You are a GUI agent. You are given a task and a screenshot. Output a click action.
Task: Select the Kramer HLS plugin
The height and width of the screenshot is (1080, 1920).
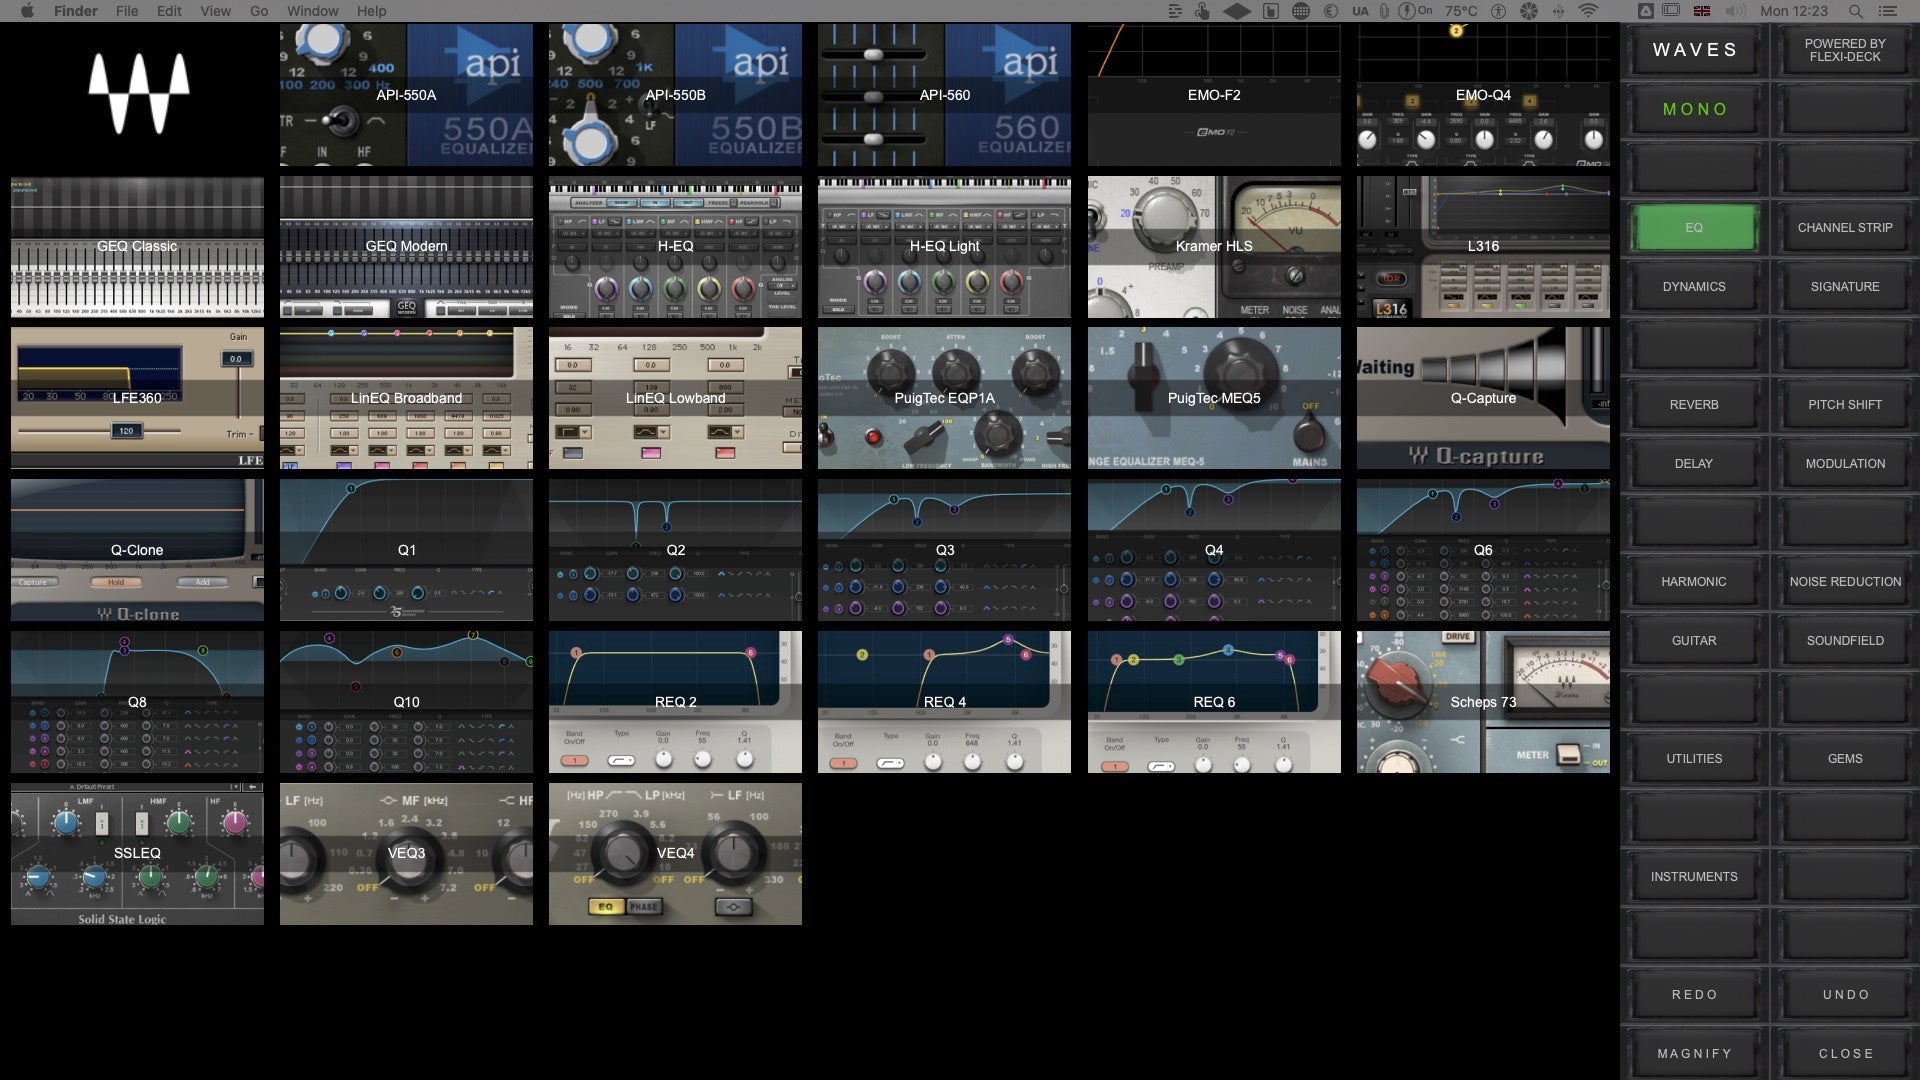pyautogui.click(x=1214, y=246)
